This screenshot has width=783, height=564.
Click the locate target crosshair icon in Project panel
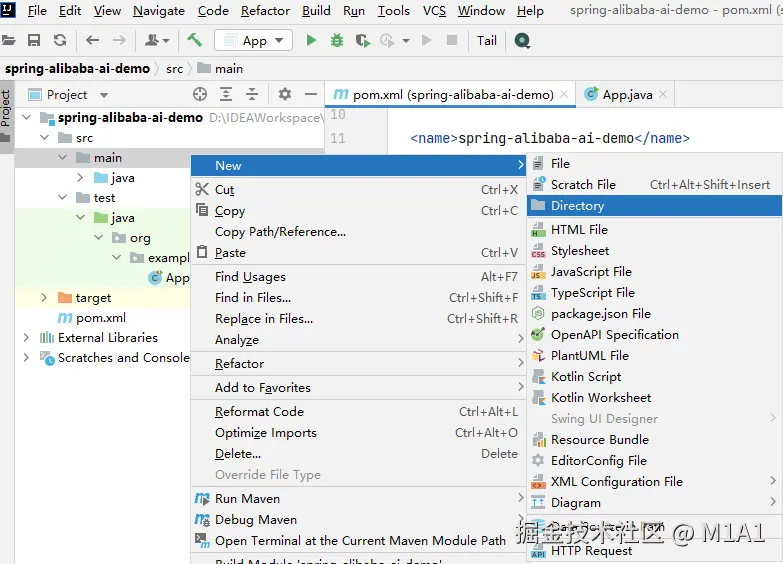(x=200, y=94)
